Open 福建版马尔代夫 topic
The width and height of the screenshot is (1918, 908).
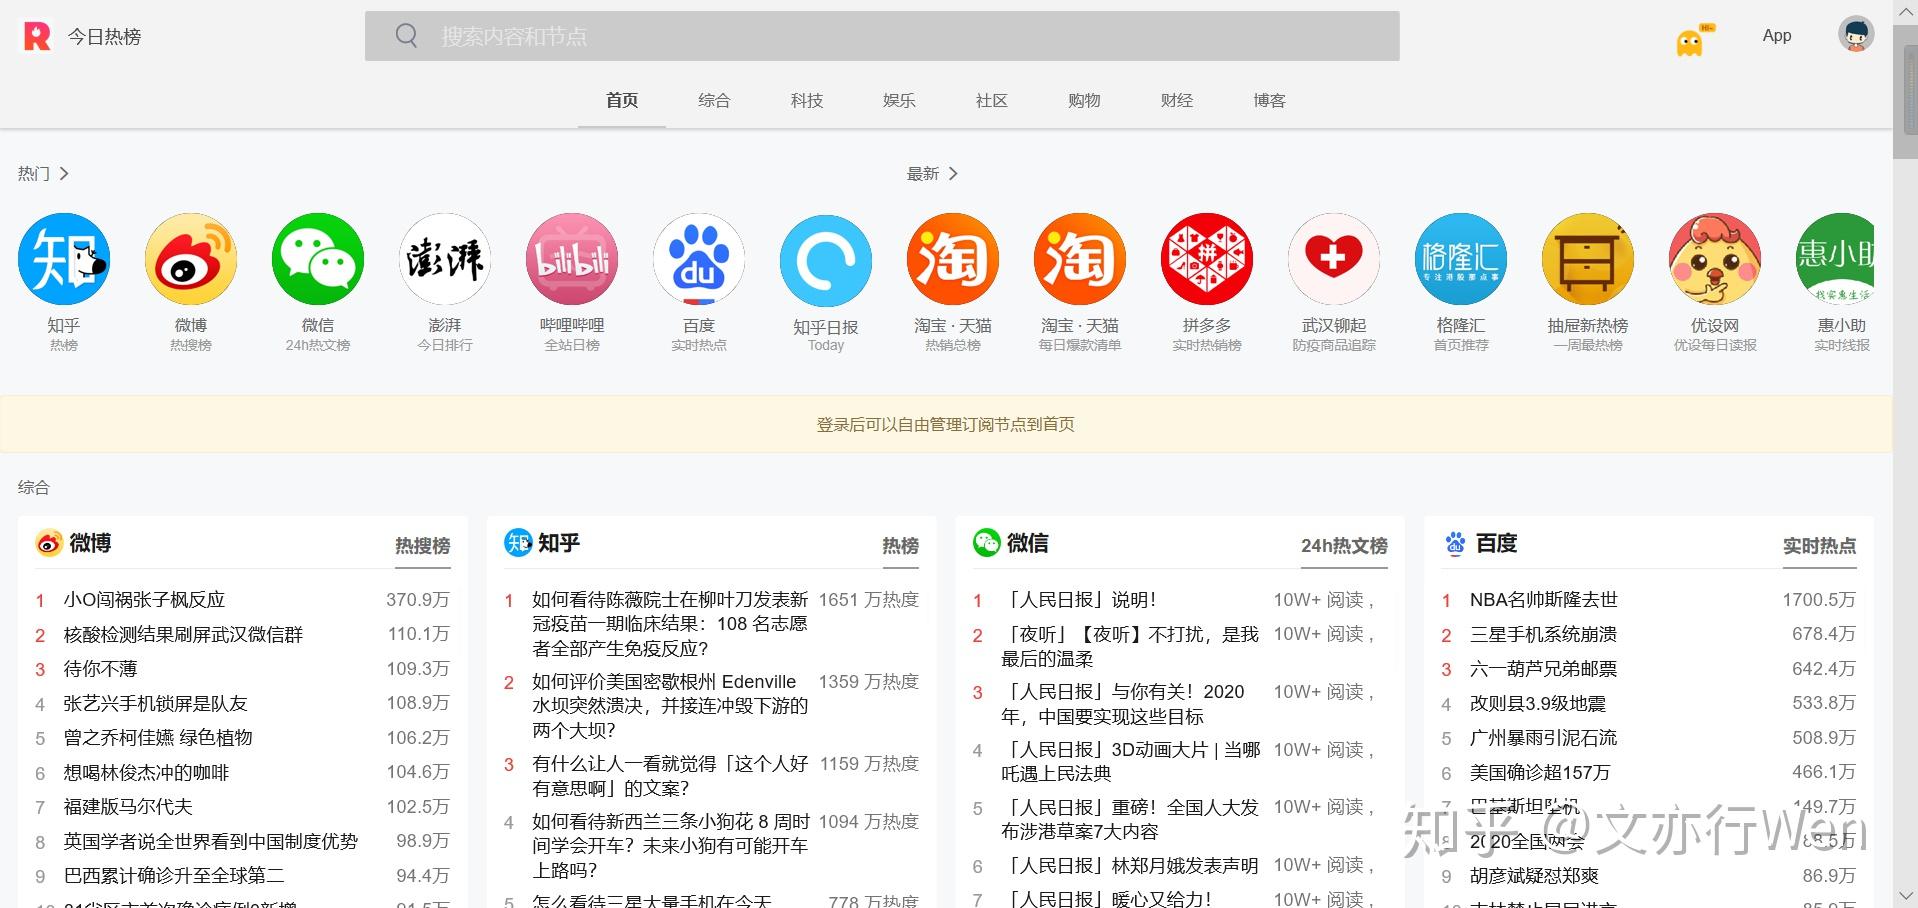tap(128, 807)
